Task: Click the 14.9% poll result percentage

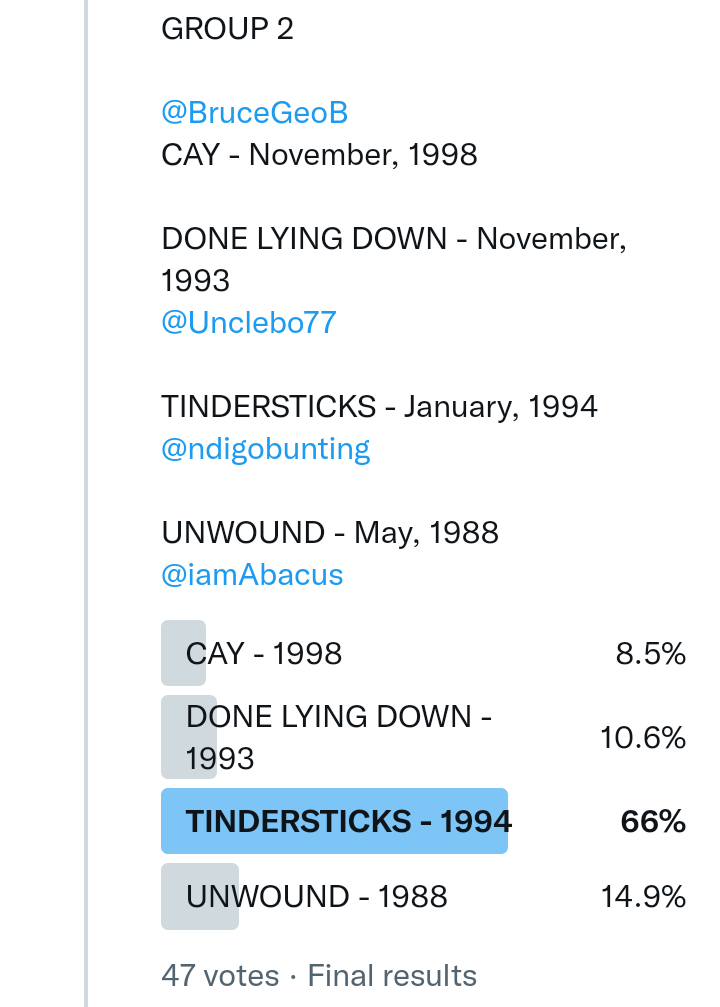Action: click(642, 897)
